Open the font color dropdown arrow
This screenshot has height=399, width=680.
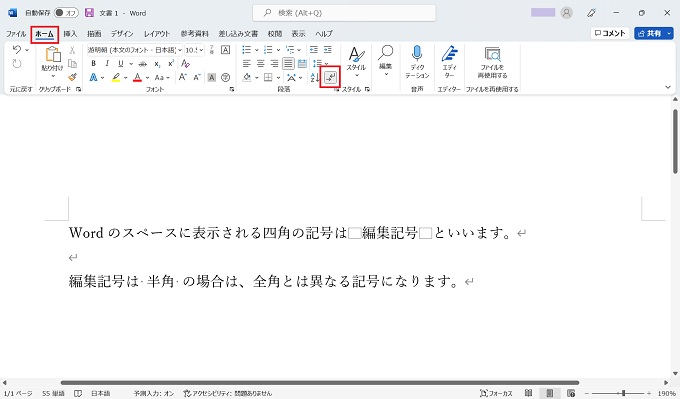[x=147, y=78]
